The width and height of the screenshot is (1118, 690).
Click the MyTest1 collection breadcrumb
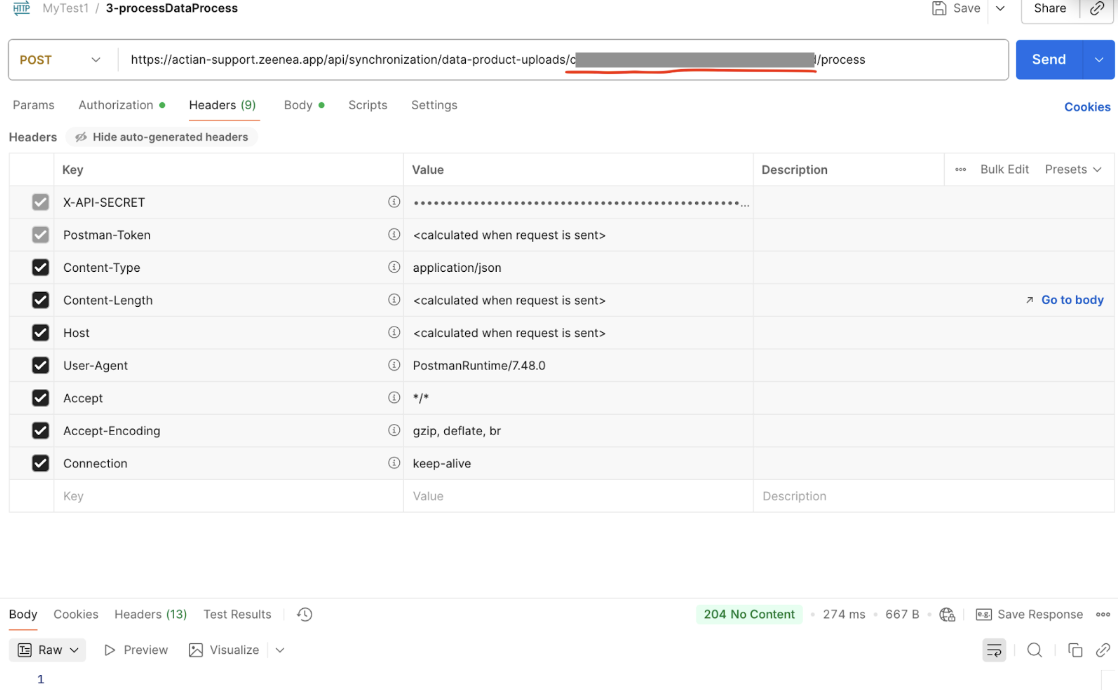coord(65,9)
